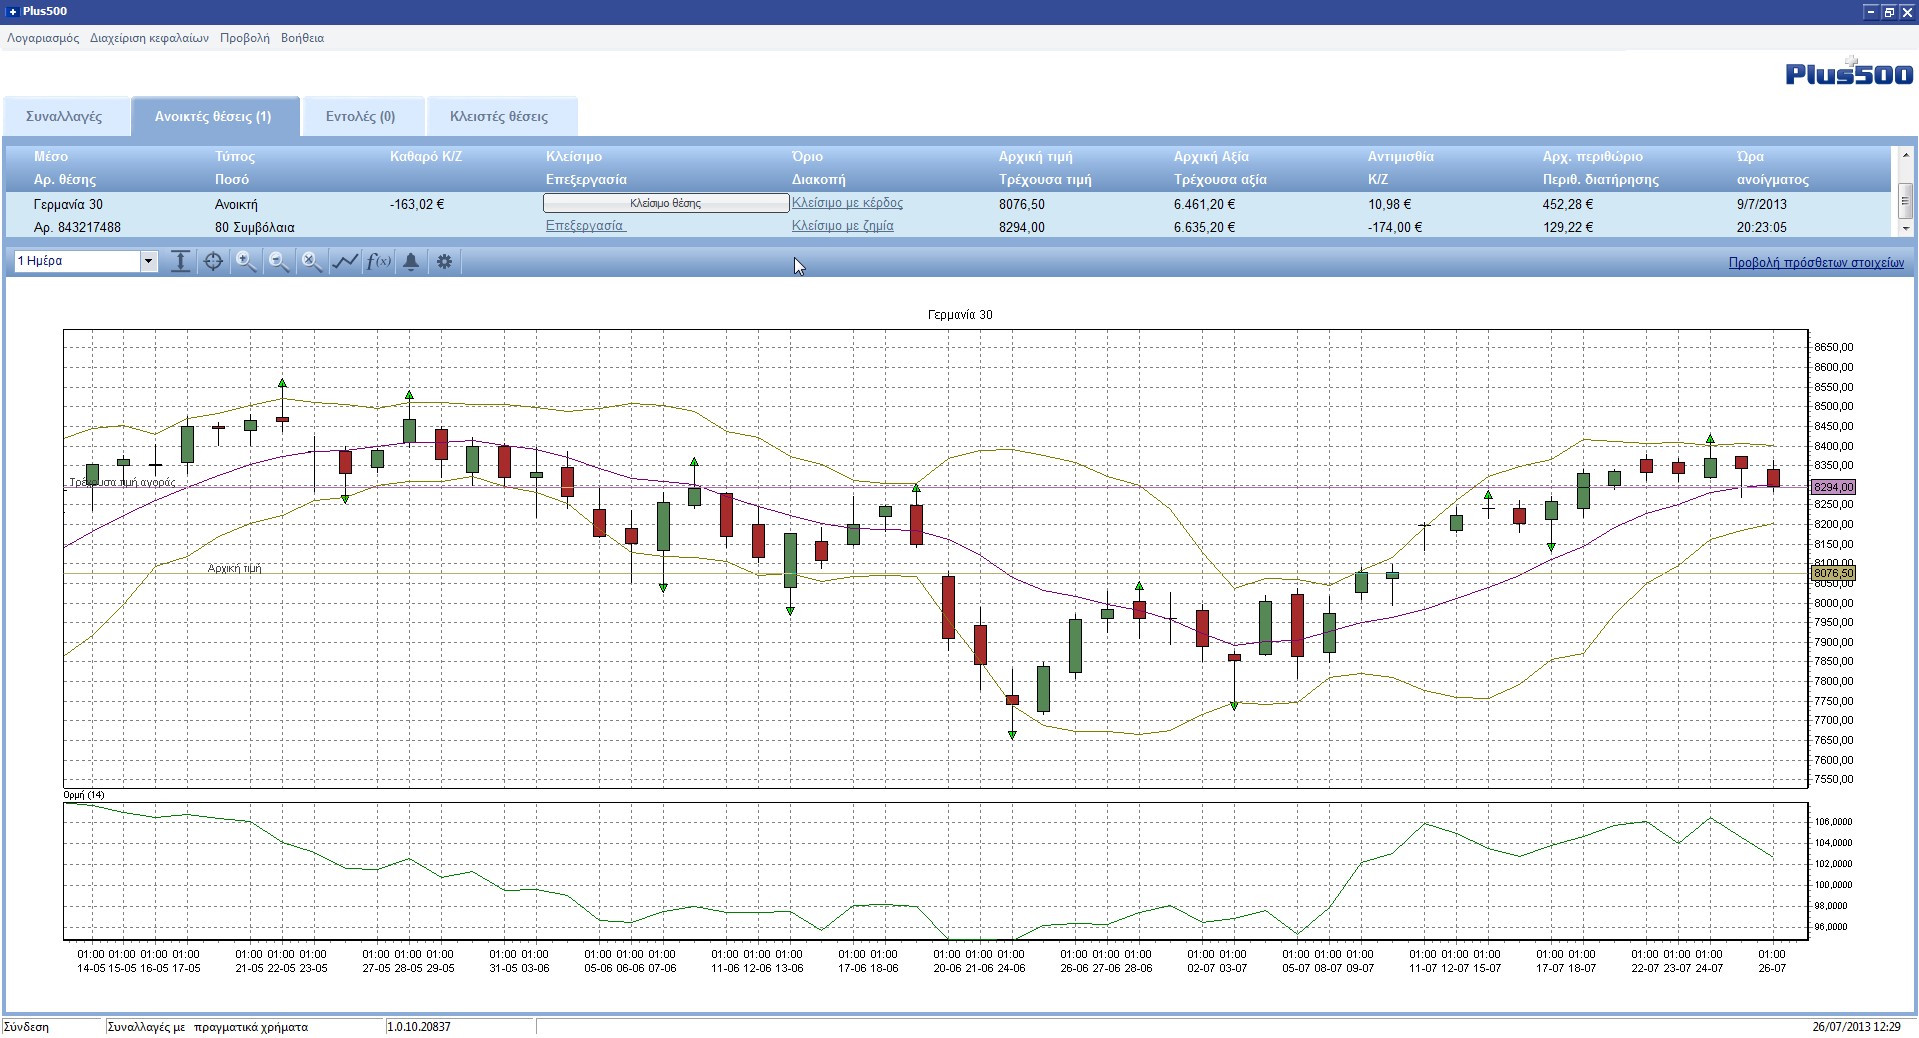Viewport: 1919px width, 1038px height.
Task: Click the Κλείσιμο με κέρδος link
Action: (x=847, y=203)
